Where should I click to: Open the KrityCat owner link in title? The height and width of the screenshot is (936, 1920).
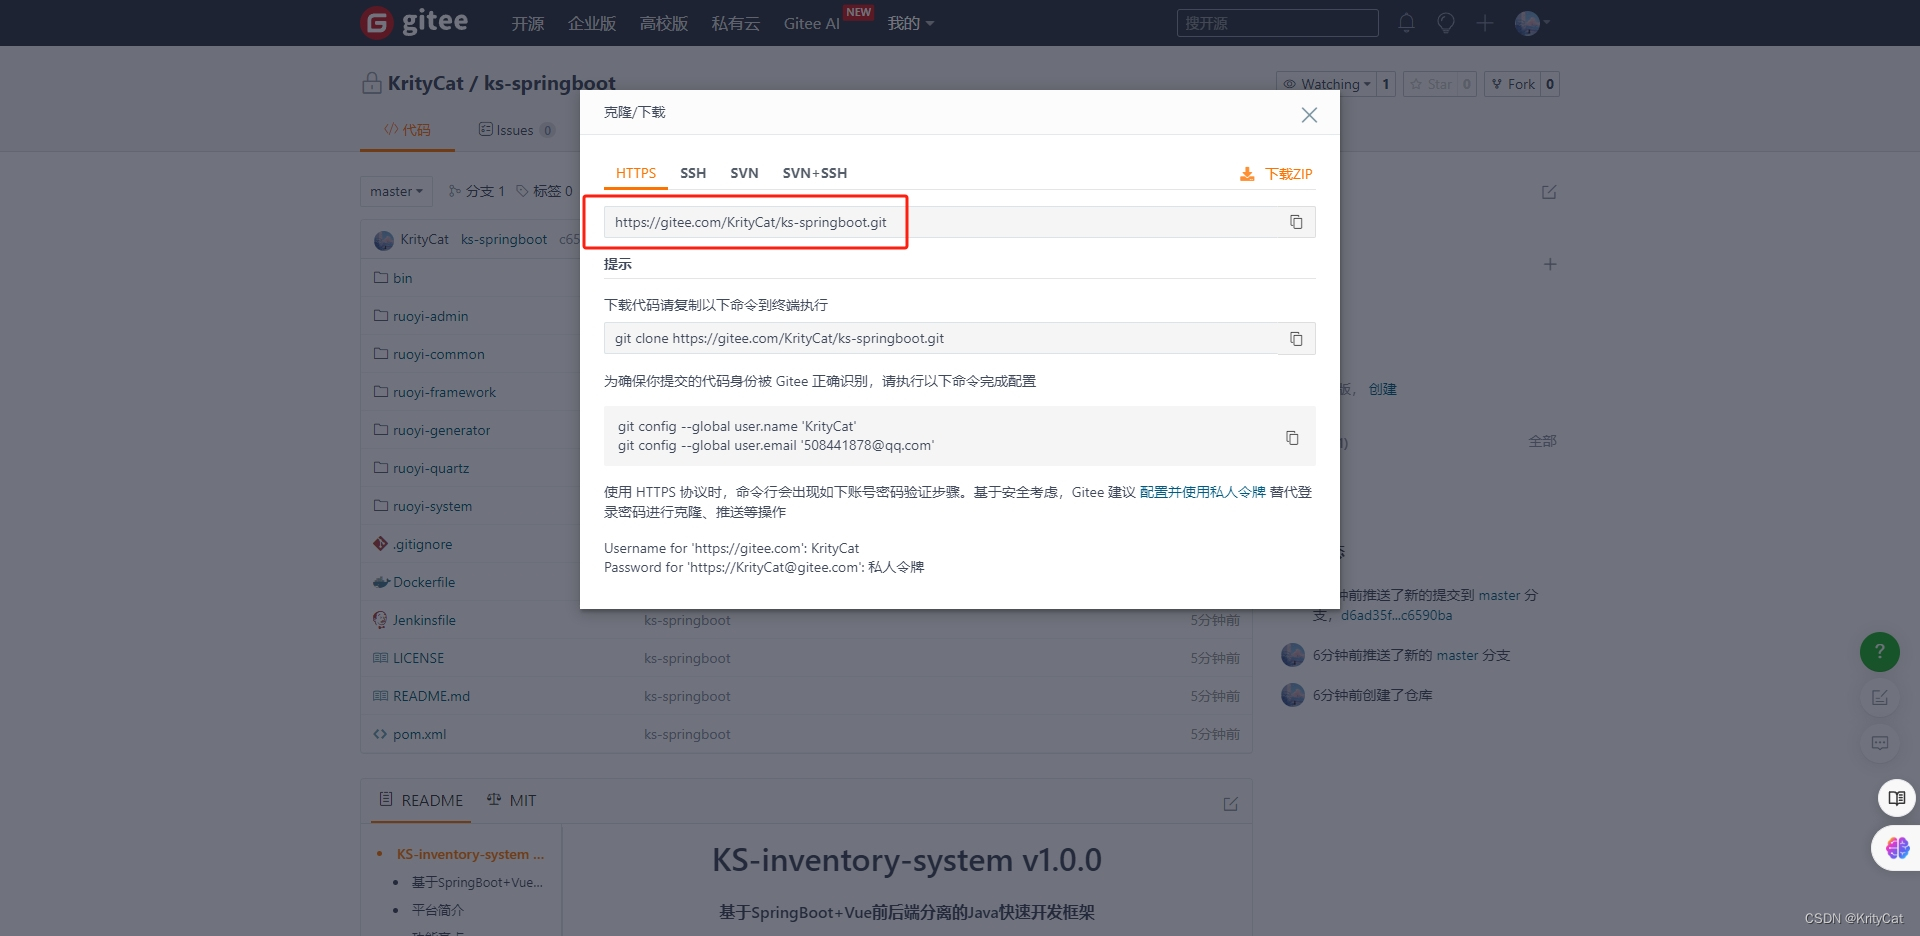point(425,83)
